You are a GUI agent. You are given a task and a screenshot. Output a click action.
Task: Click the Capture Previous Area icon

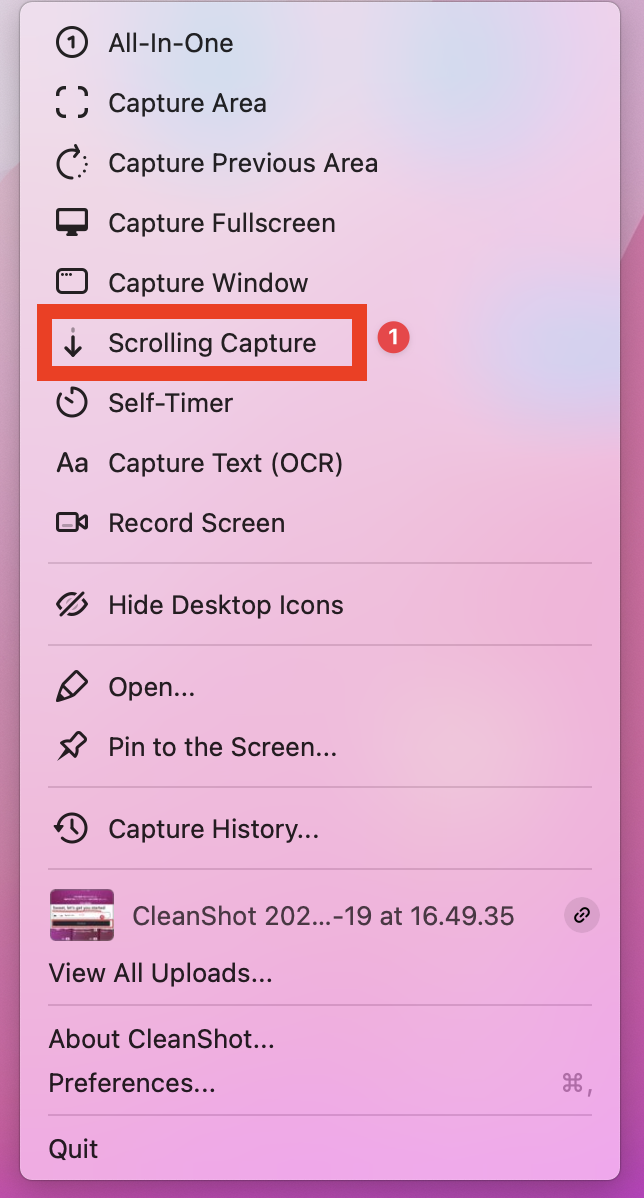tap(72, 163)
